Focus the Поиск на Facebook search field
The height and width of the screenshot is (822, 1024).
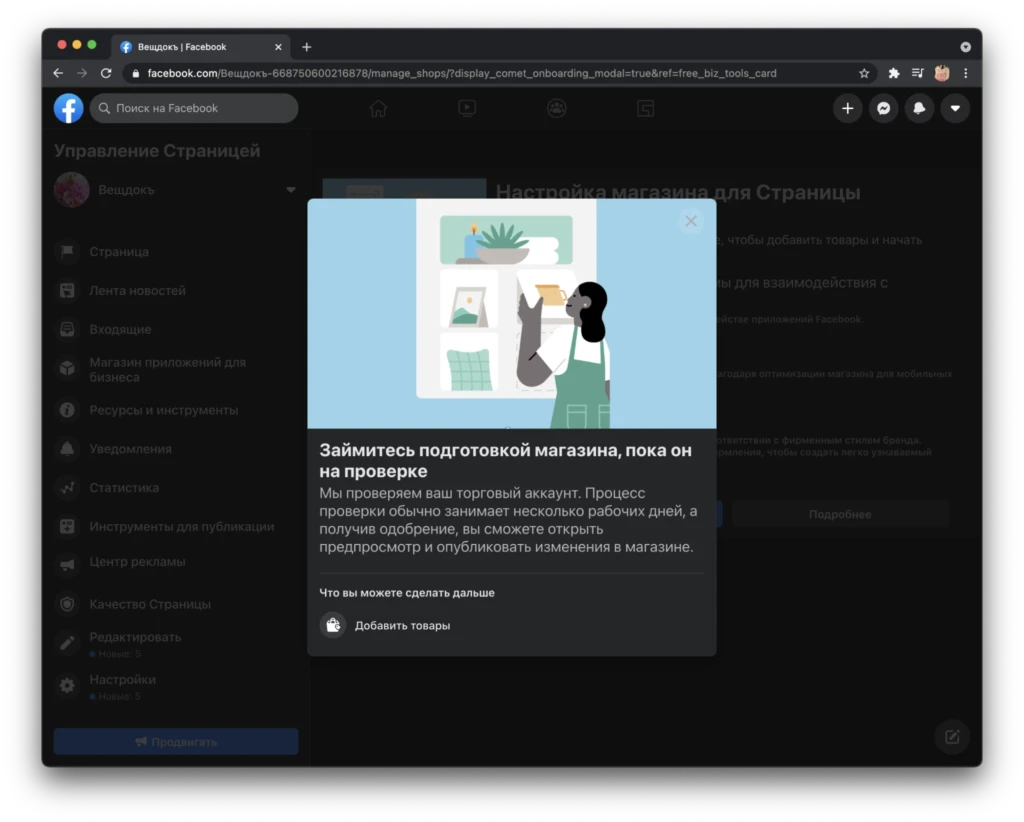click(x=194, y=108)
